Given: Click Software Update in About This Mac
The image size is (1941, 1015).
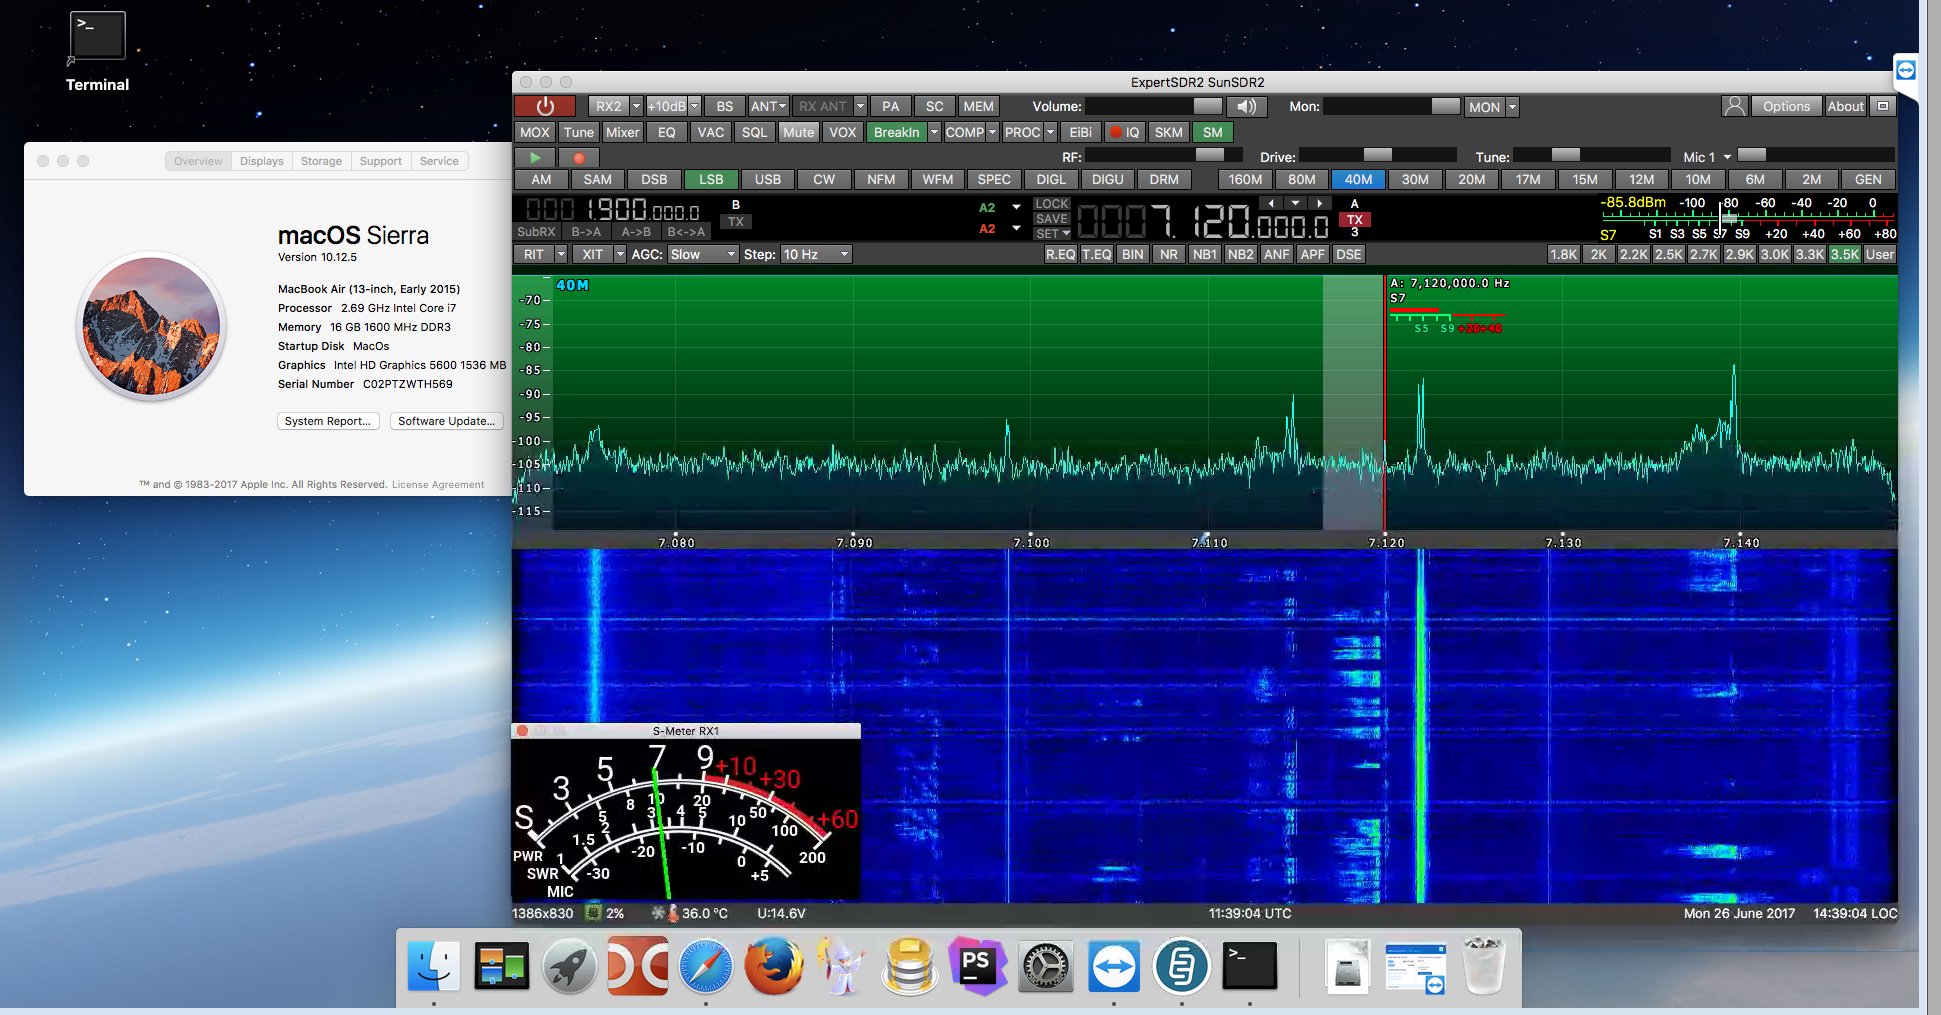Looking at the screenshot, I should pos(446,421).
